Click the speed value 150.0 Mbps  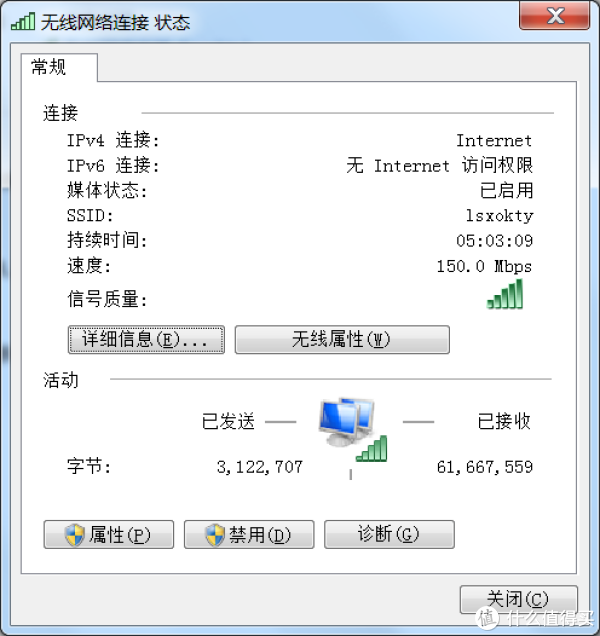[x=484, y=266]
